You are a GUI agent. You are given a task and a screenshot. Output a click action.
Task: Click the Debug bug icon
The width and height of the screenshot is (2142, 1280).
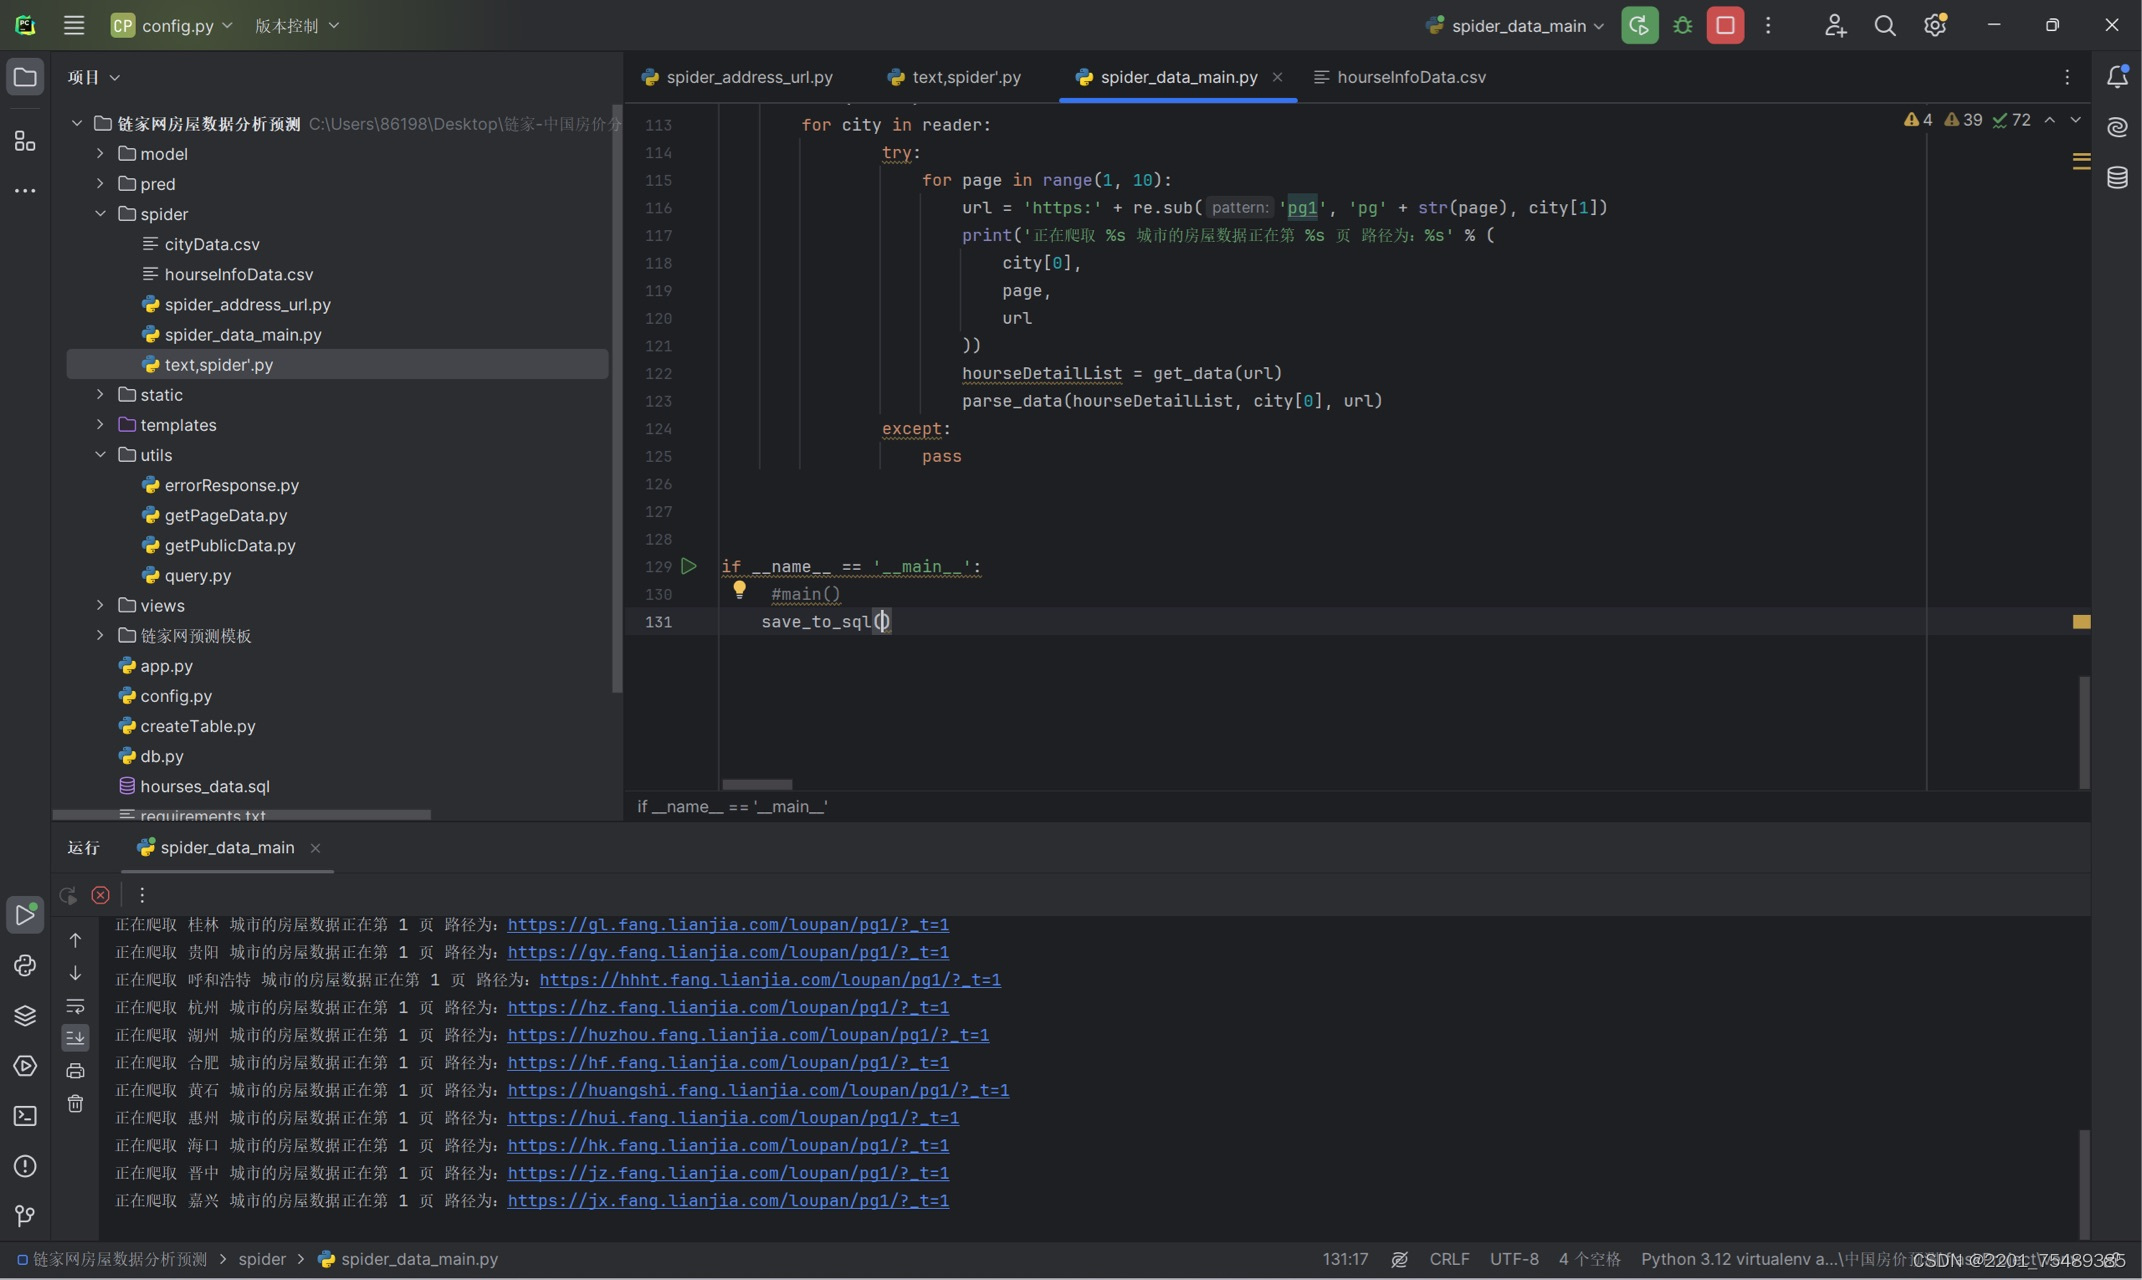(x=1683, y=26)
